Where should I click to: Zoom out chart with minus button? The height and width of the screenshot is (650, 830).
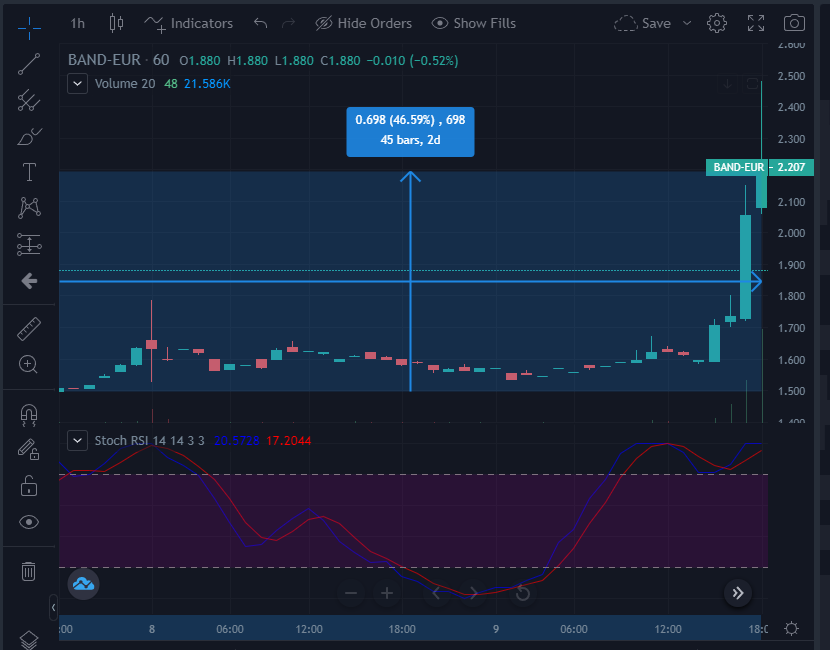pos(350,593)
